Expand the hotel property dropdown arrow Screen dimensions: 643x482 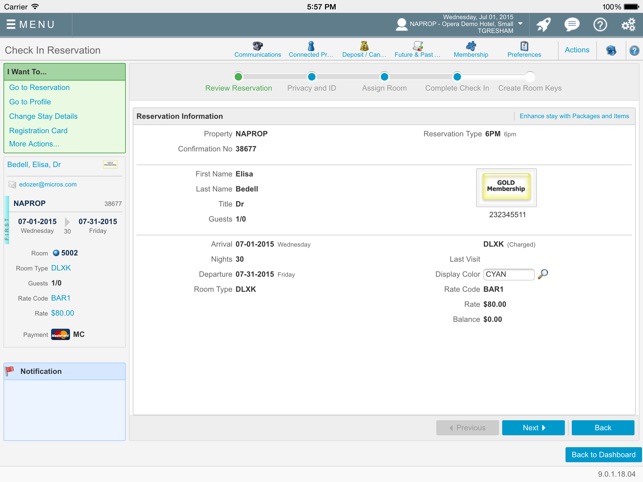click(520, 24)
